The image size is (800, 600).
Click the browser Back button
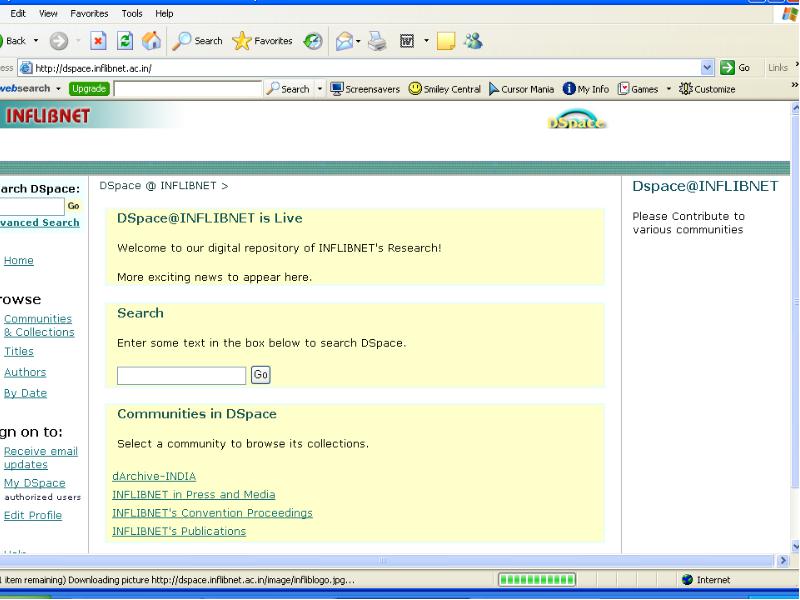pyautogui.click(x=13, y=41)
